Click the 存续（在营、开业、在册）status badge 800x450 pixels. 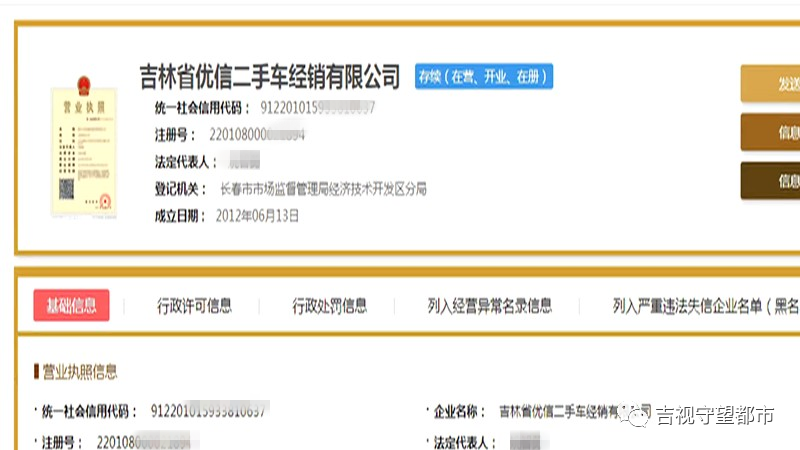pyautogui.click(x=484, y=77)
